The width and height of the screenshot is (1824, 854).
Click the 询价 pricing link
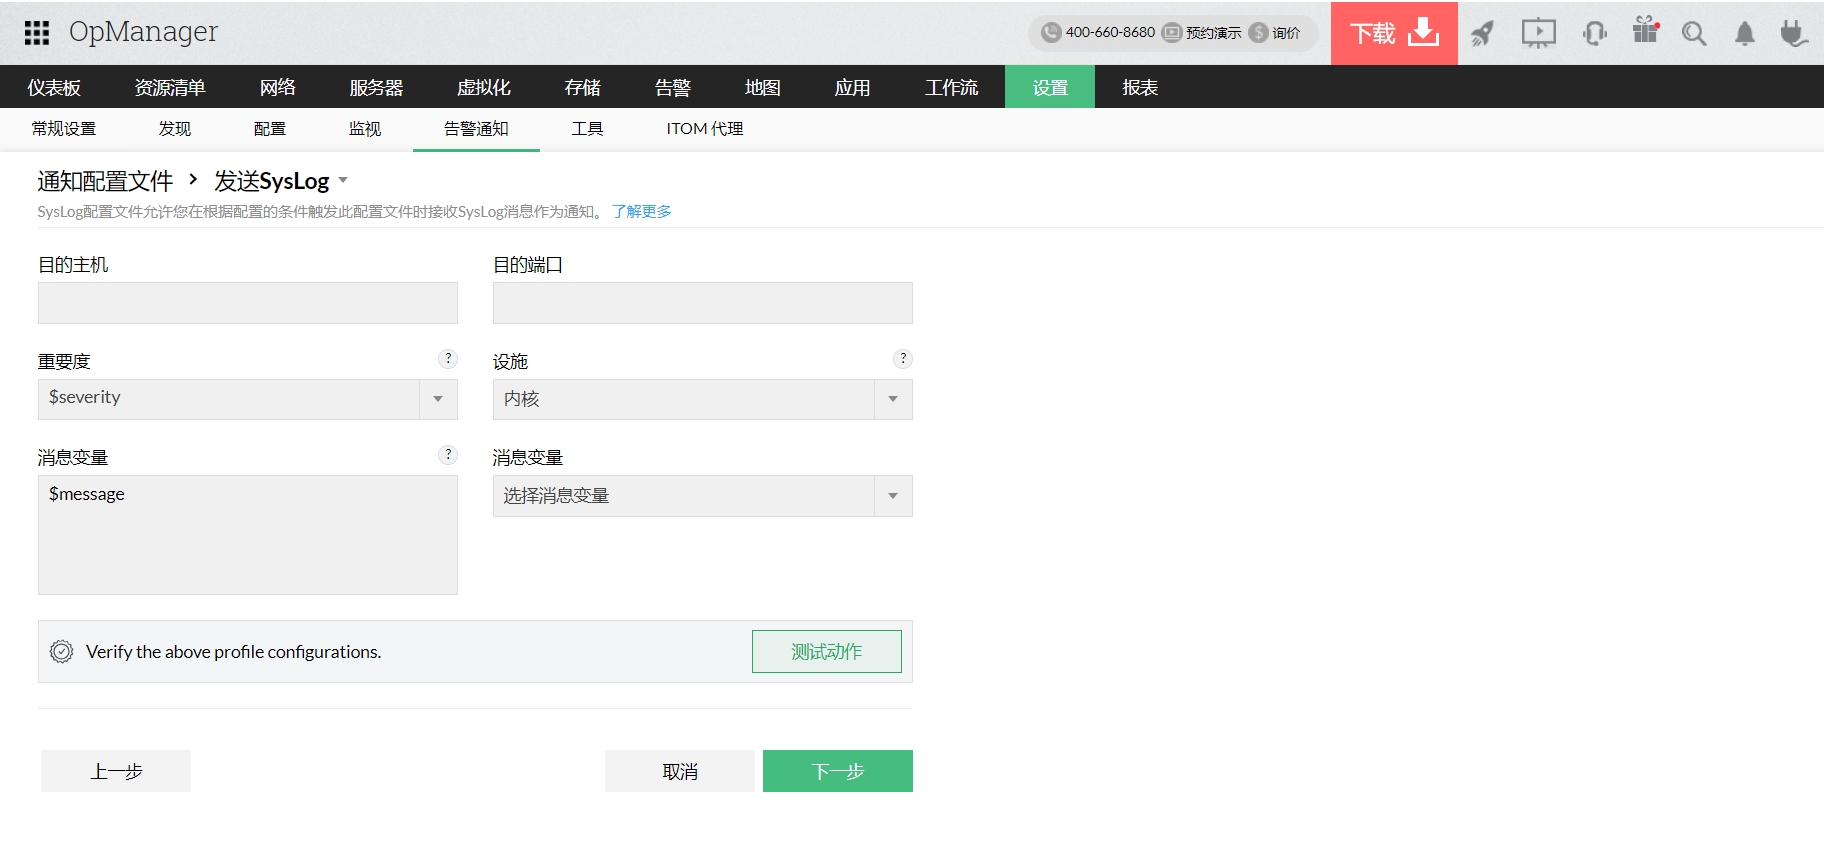tap(1275, 33)
